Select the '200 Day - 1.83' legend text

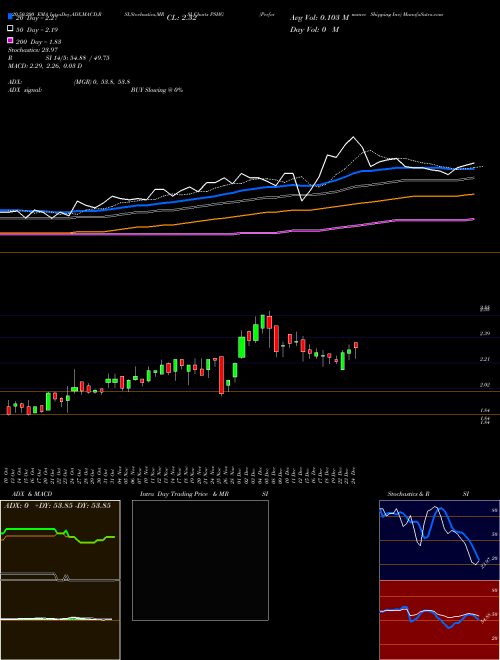tap(39, 42)
